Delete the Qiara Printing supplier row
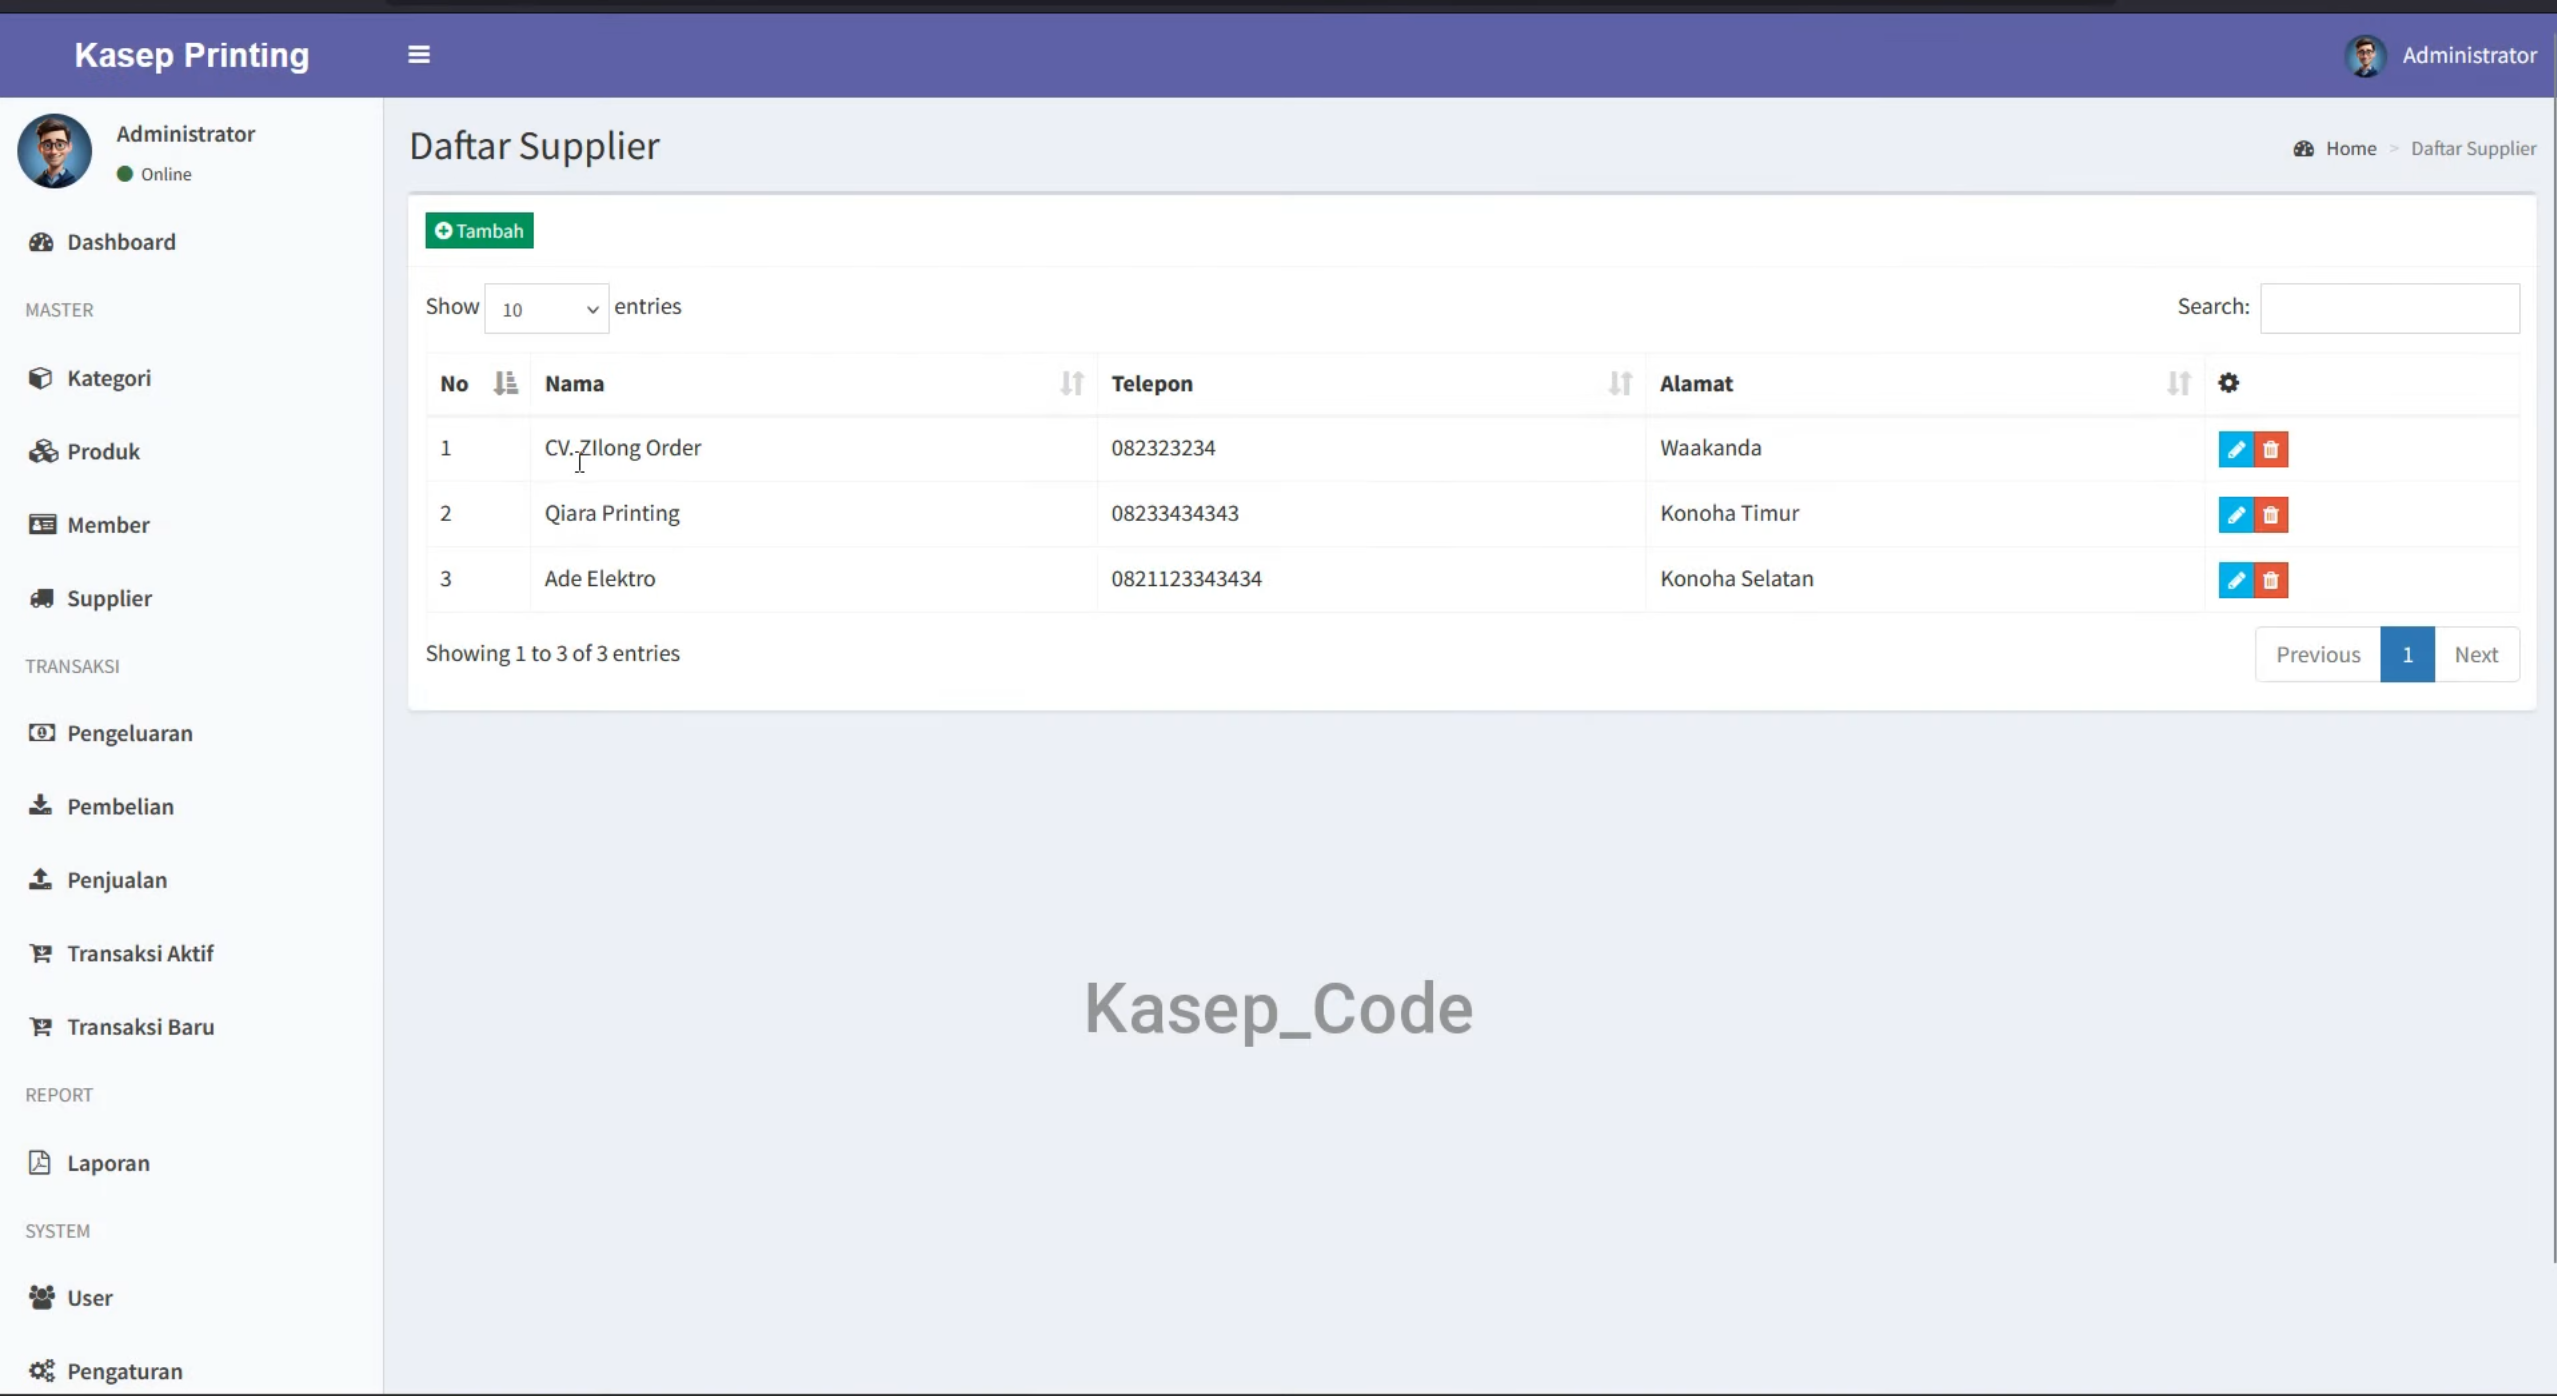This screenshot has width=2557, height=1396. click(2270, 515)
